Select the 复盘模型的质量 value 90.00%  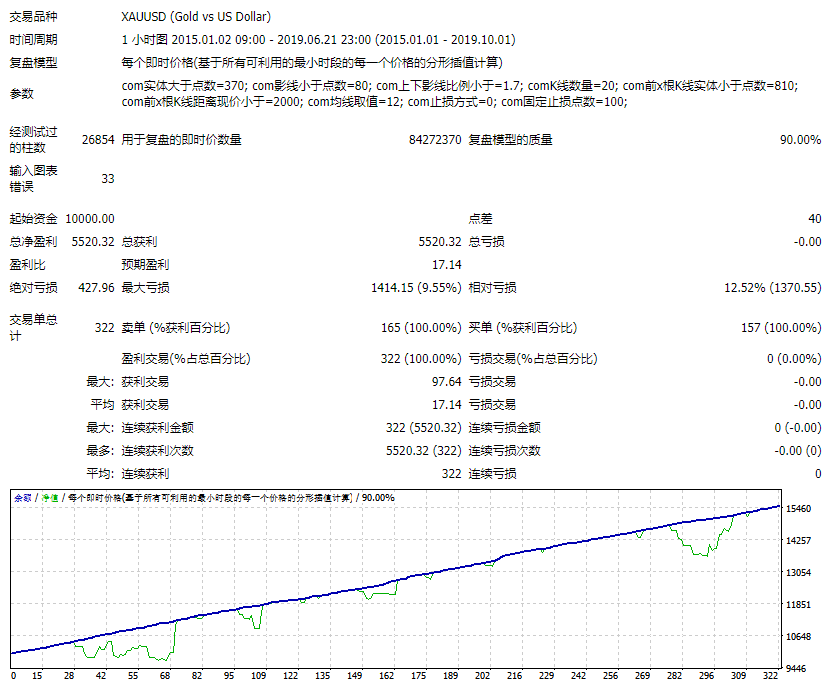coord(800,140)
